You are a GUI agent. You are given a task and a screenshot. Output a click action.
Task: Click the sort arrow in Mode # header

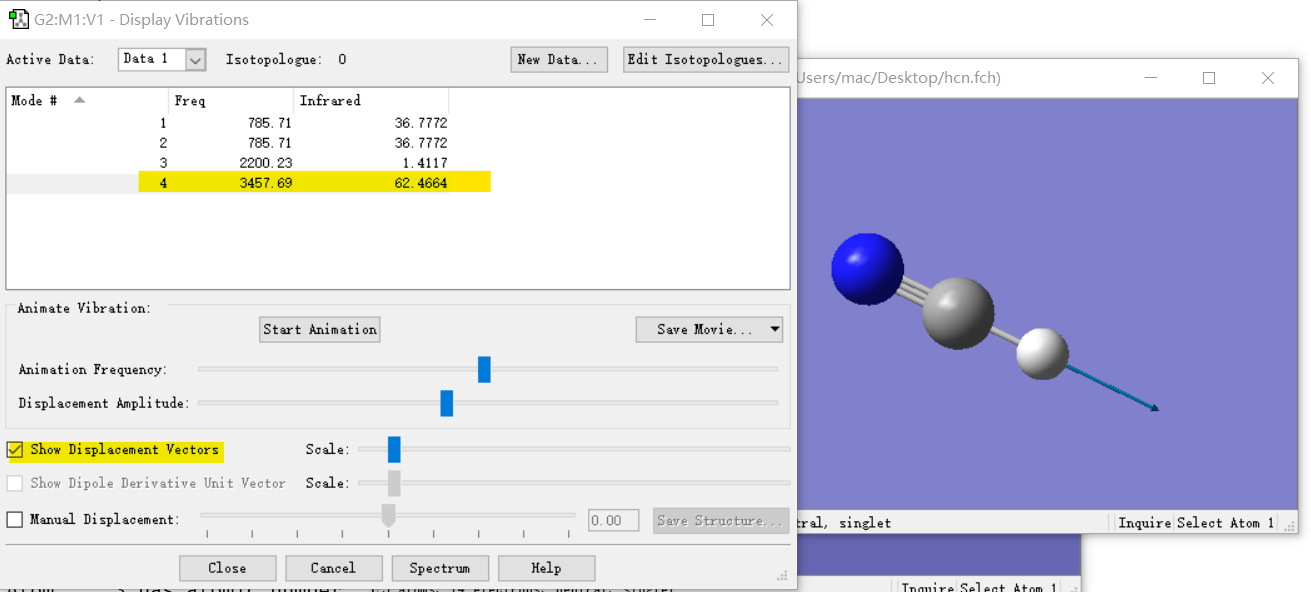(80, 100)
